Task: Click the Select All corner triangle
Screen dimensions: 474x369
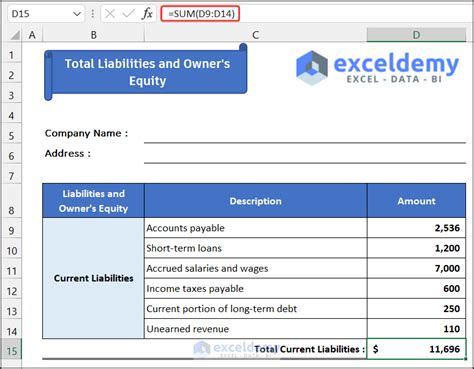Action: tap(14, 35)
